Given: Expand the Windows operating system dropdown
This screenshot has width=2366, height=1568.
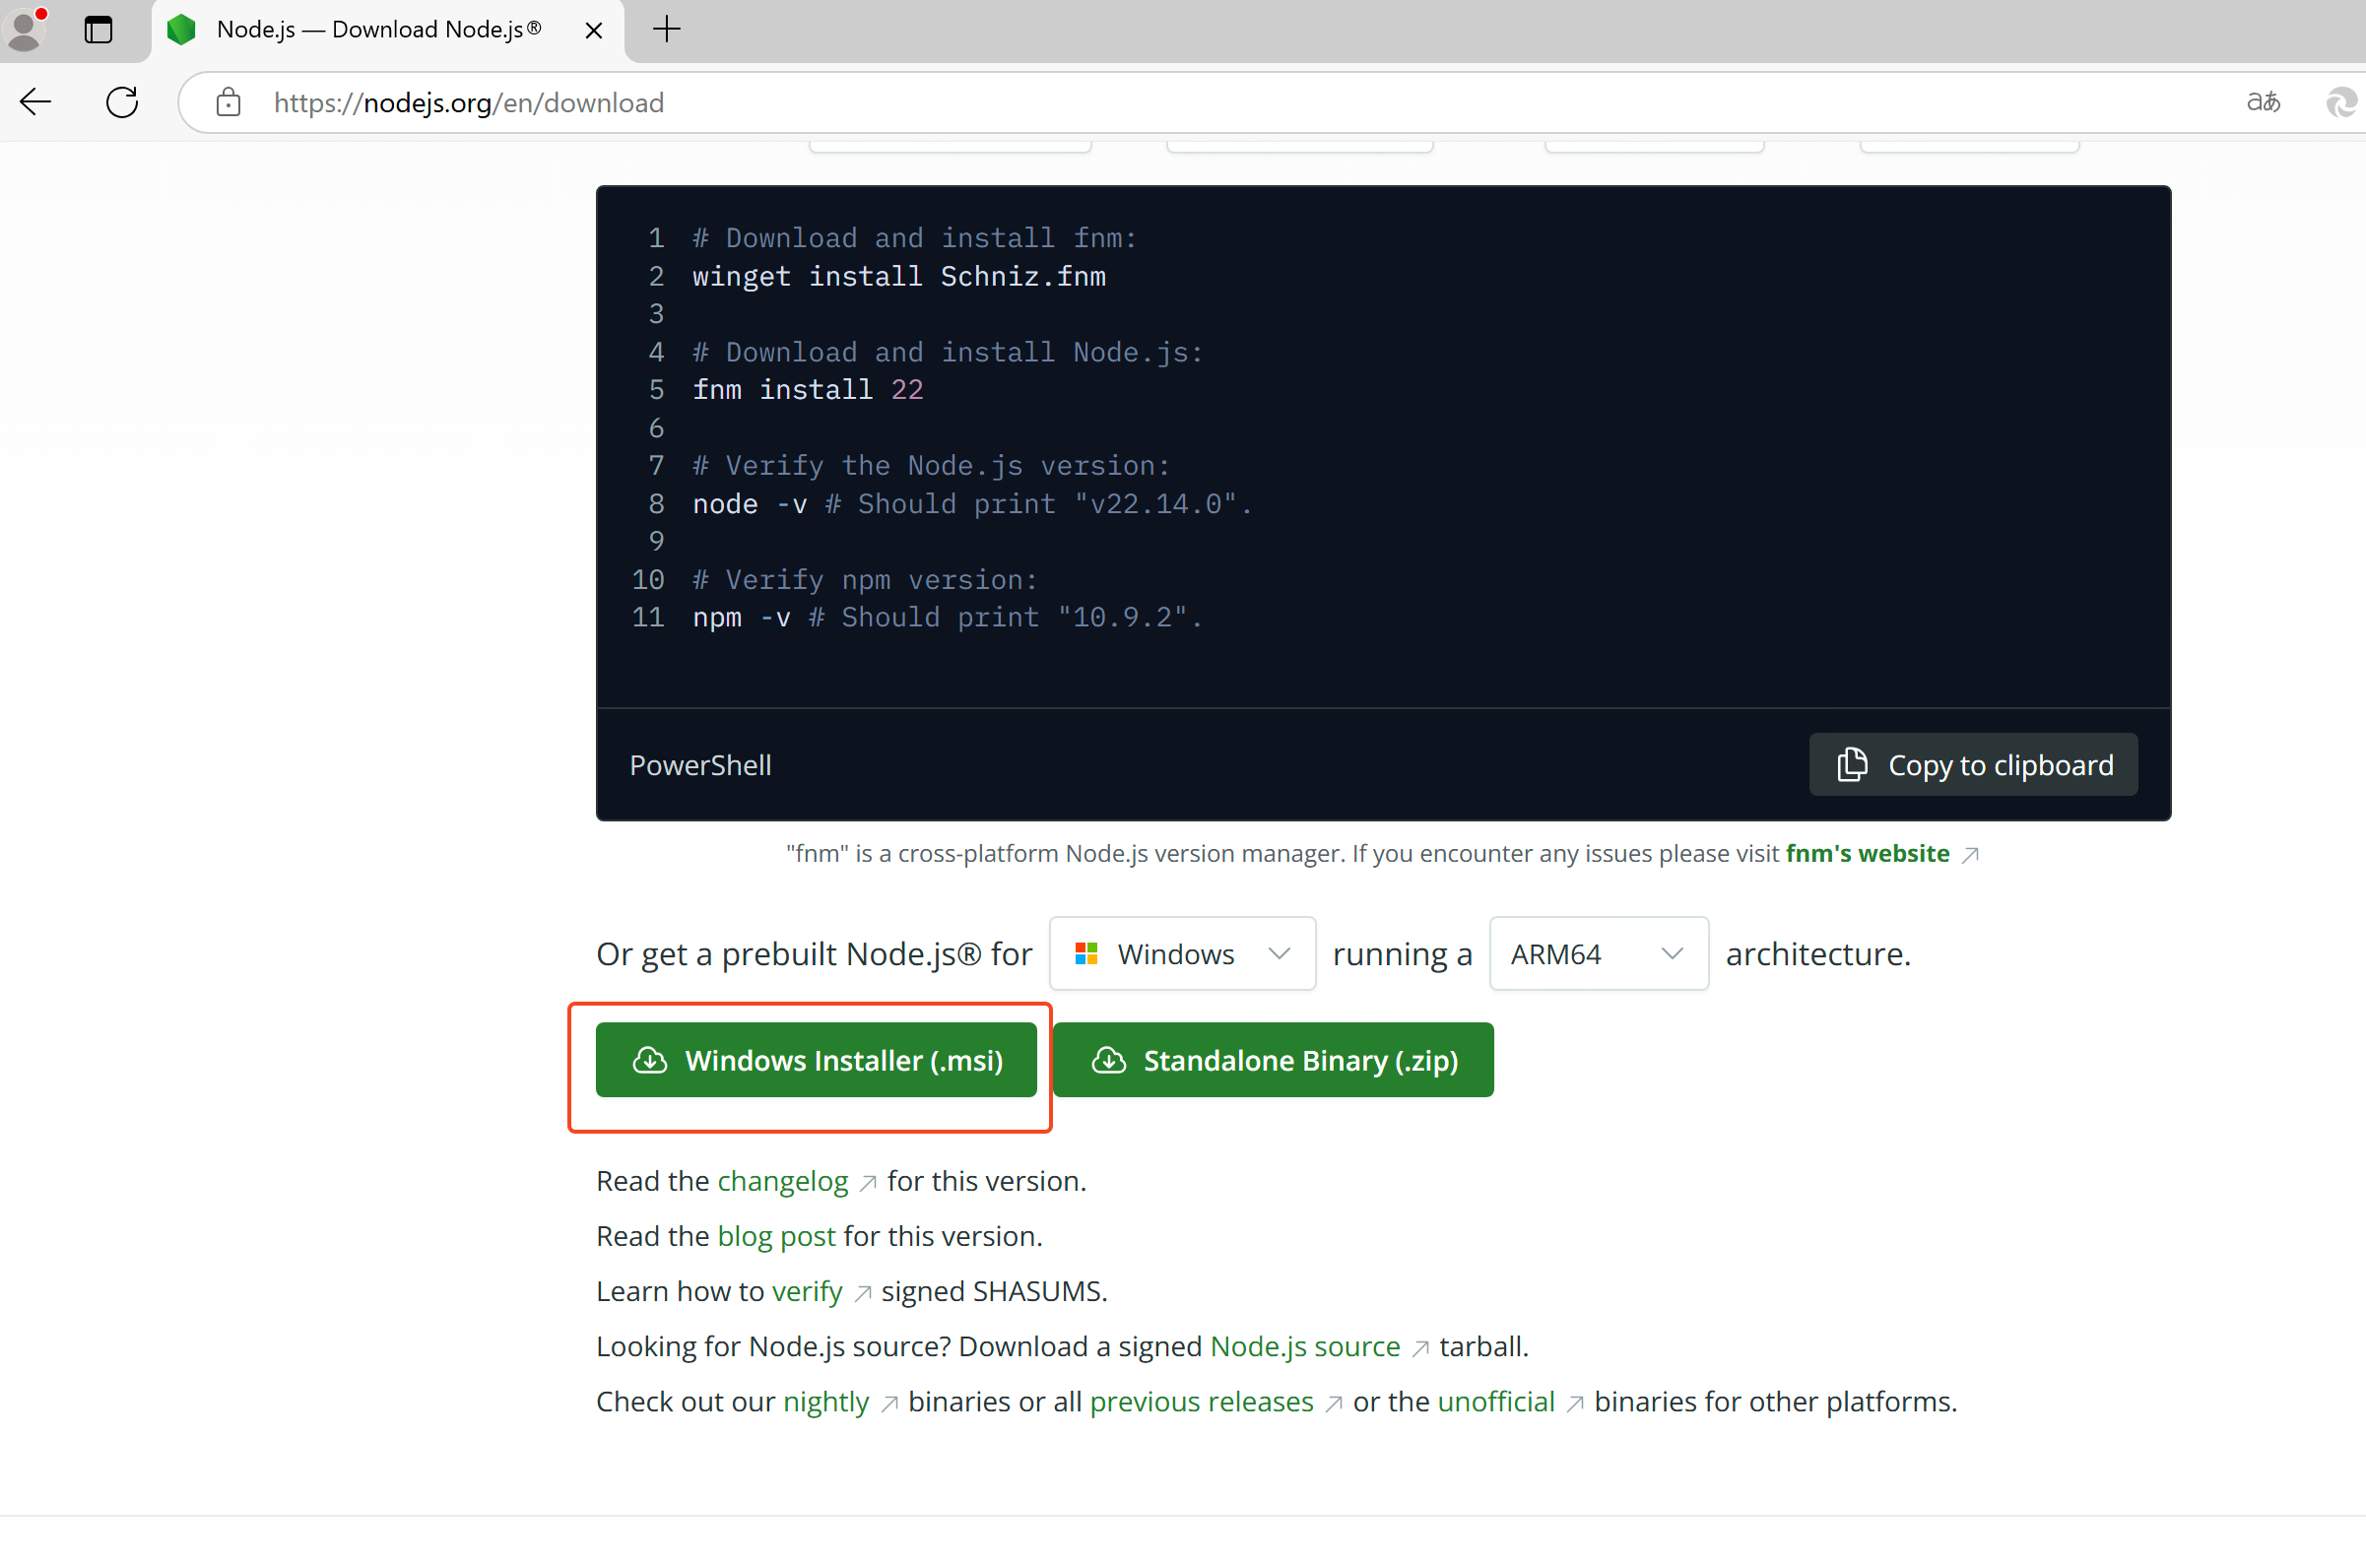Looking at the screenshot, I should (x=1182, y=954).
